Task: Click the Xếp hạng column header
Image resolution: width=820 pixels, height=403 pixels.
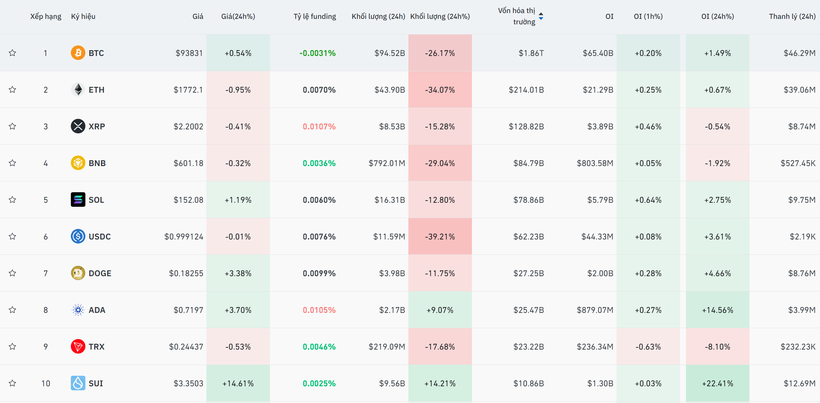Action: (45, 17)
